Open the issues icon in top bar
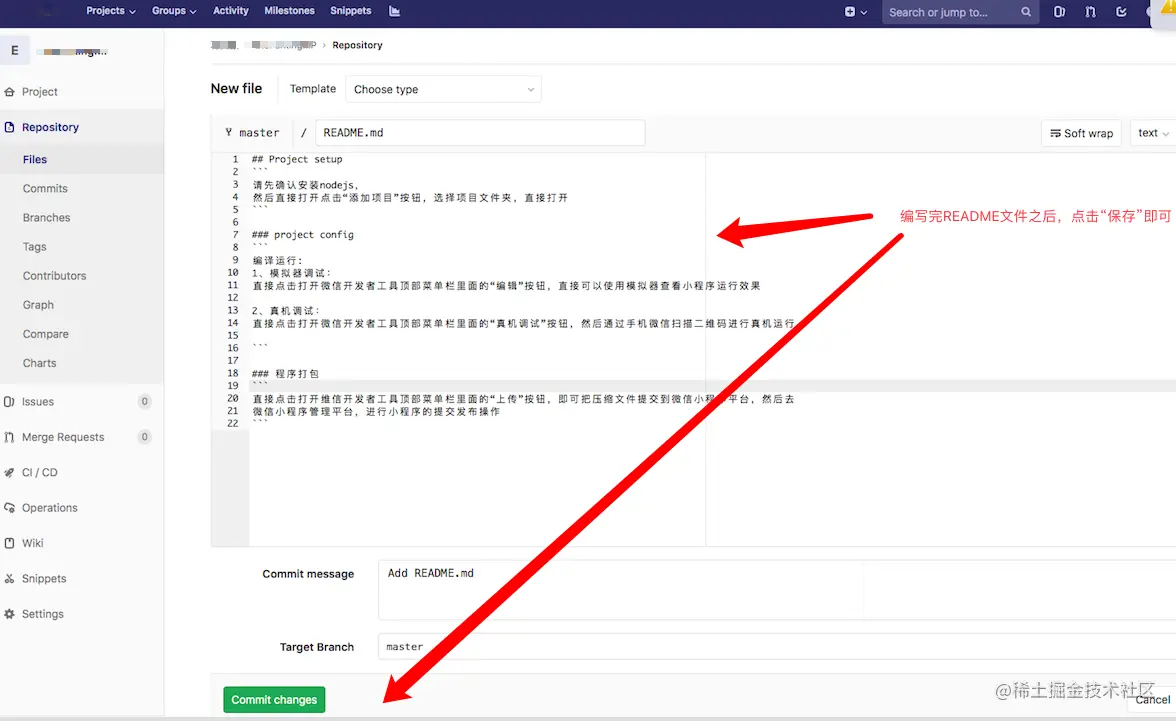This screenshot has width=1176, height=721. click(1059, 12)
